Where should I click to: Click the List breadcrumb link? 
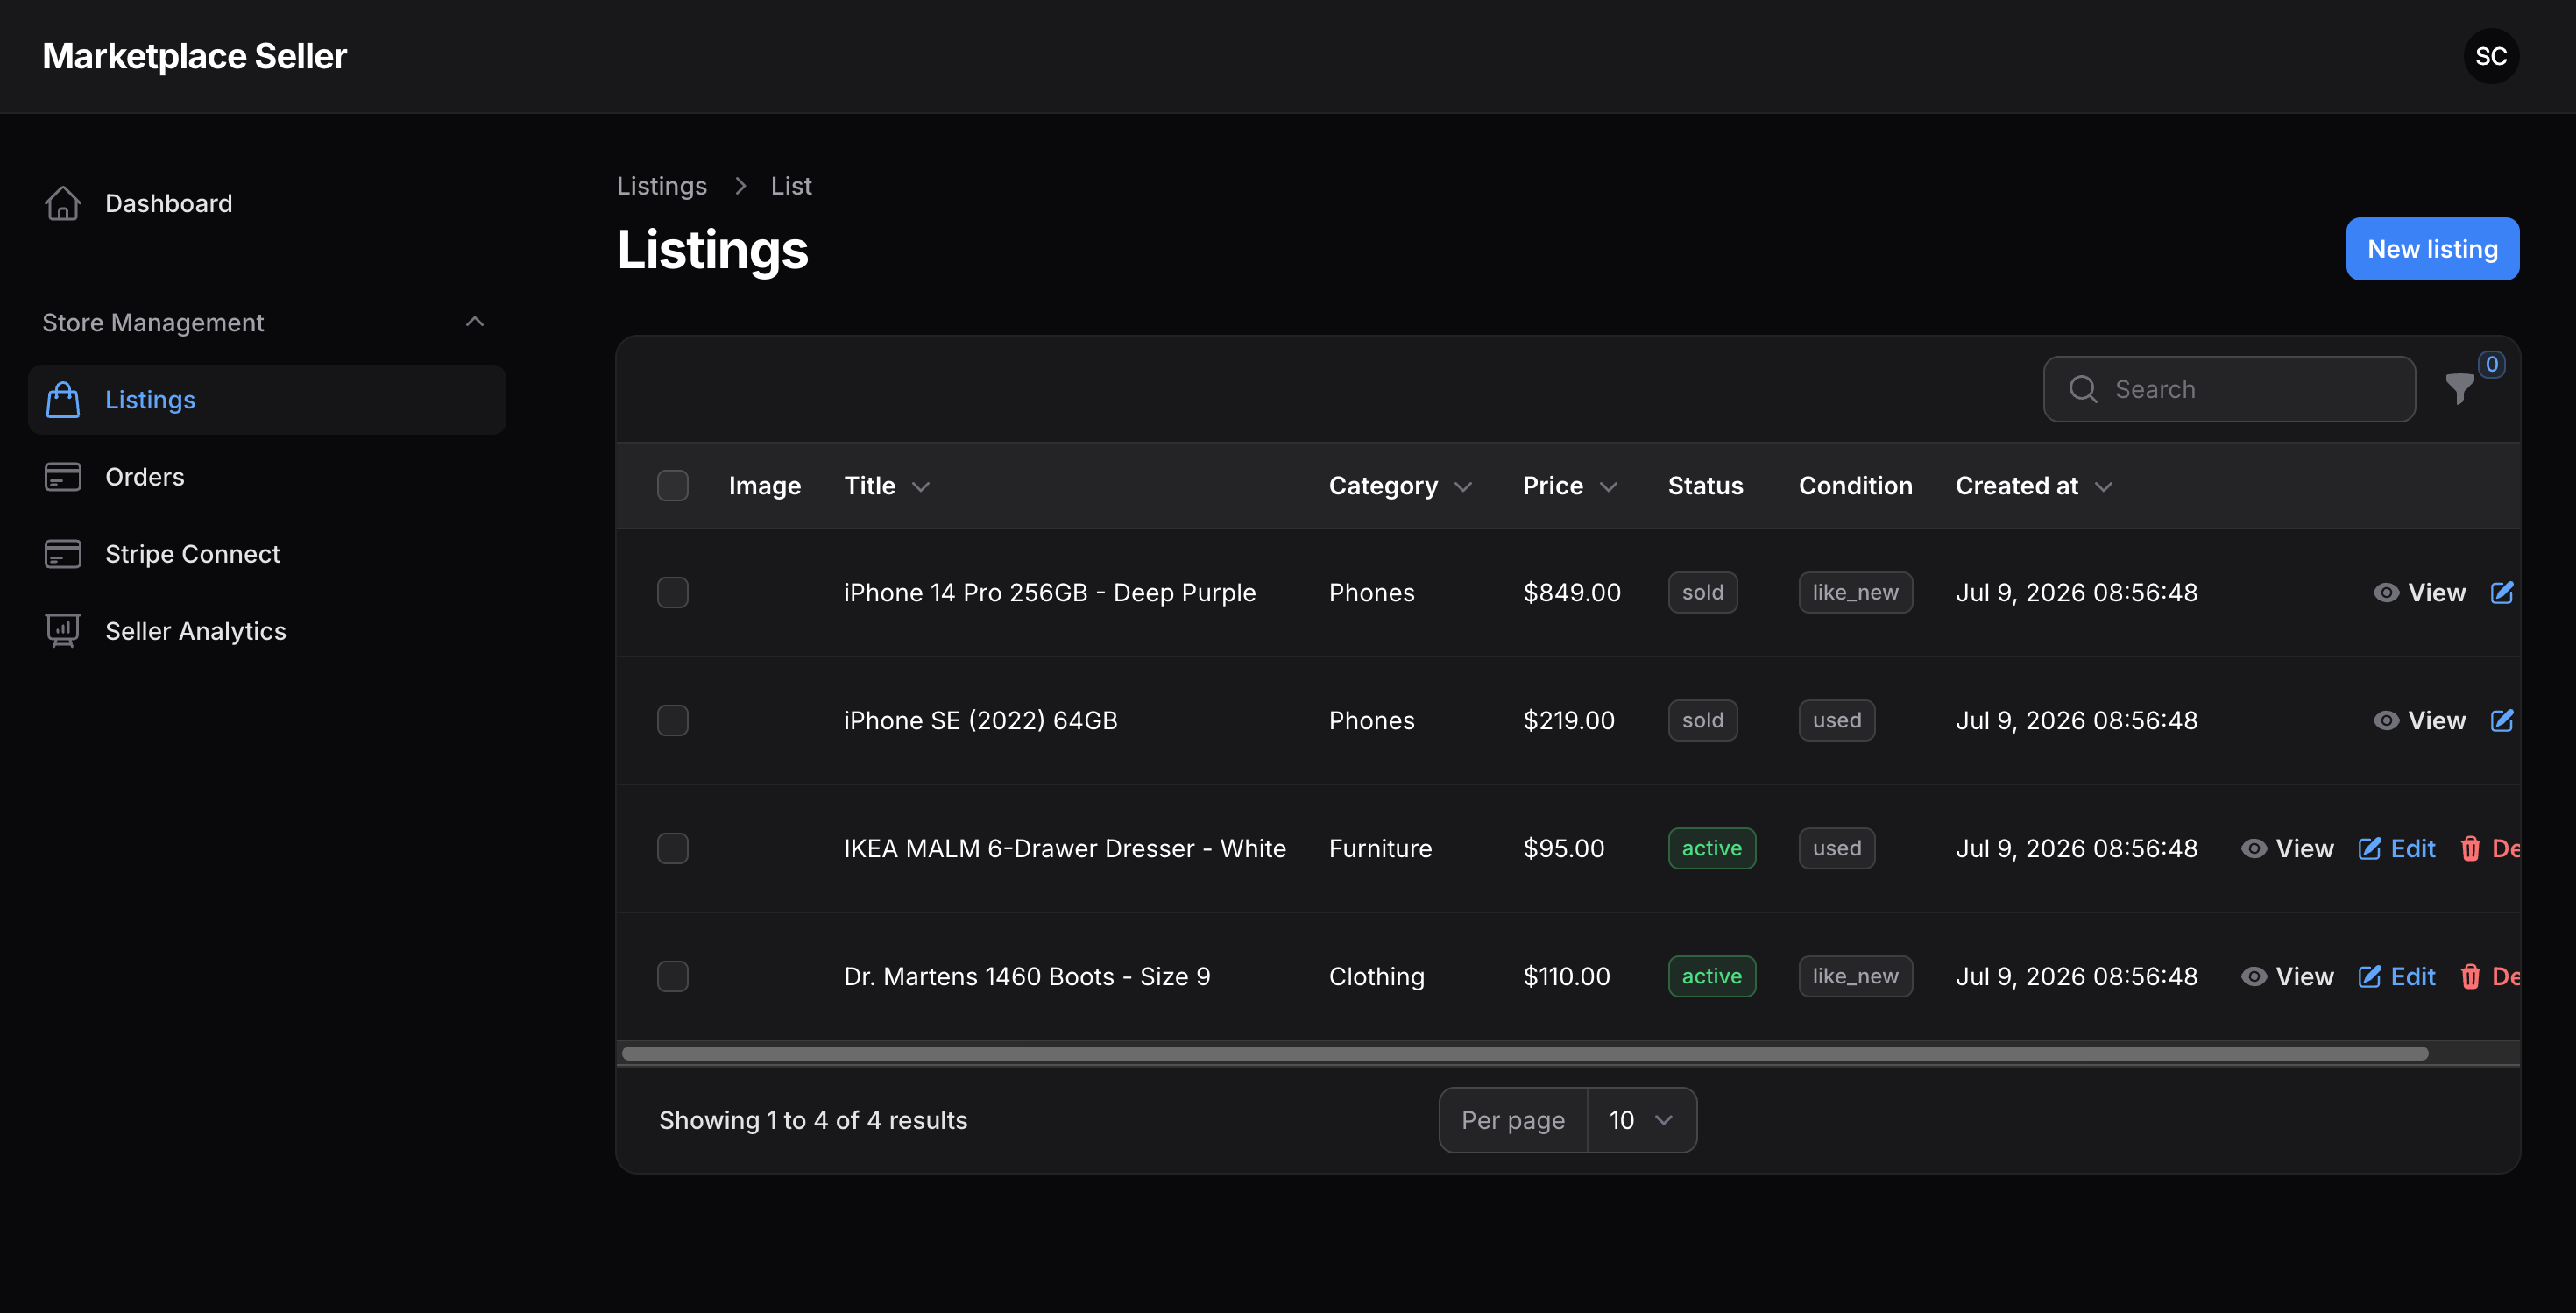[x=790, y=186]
